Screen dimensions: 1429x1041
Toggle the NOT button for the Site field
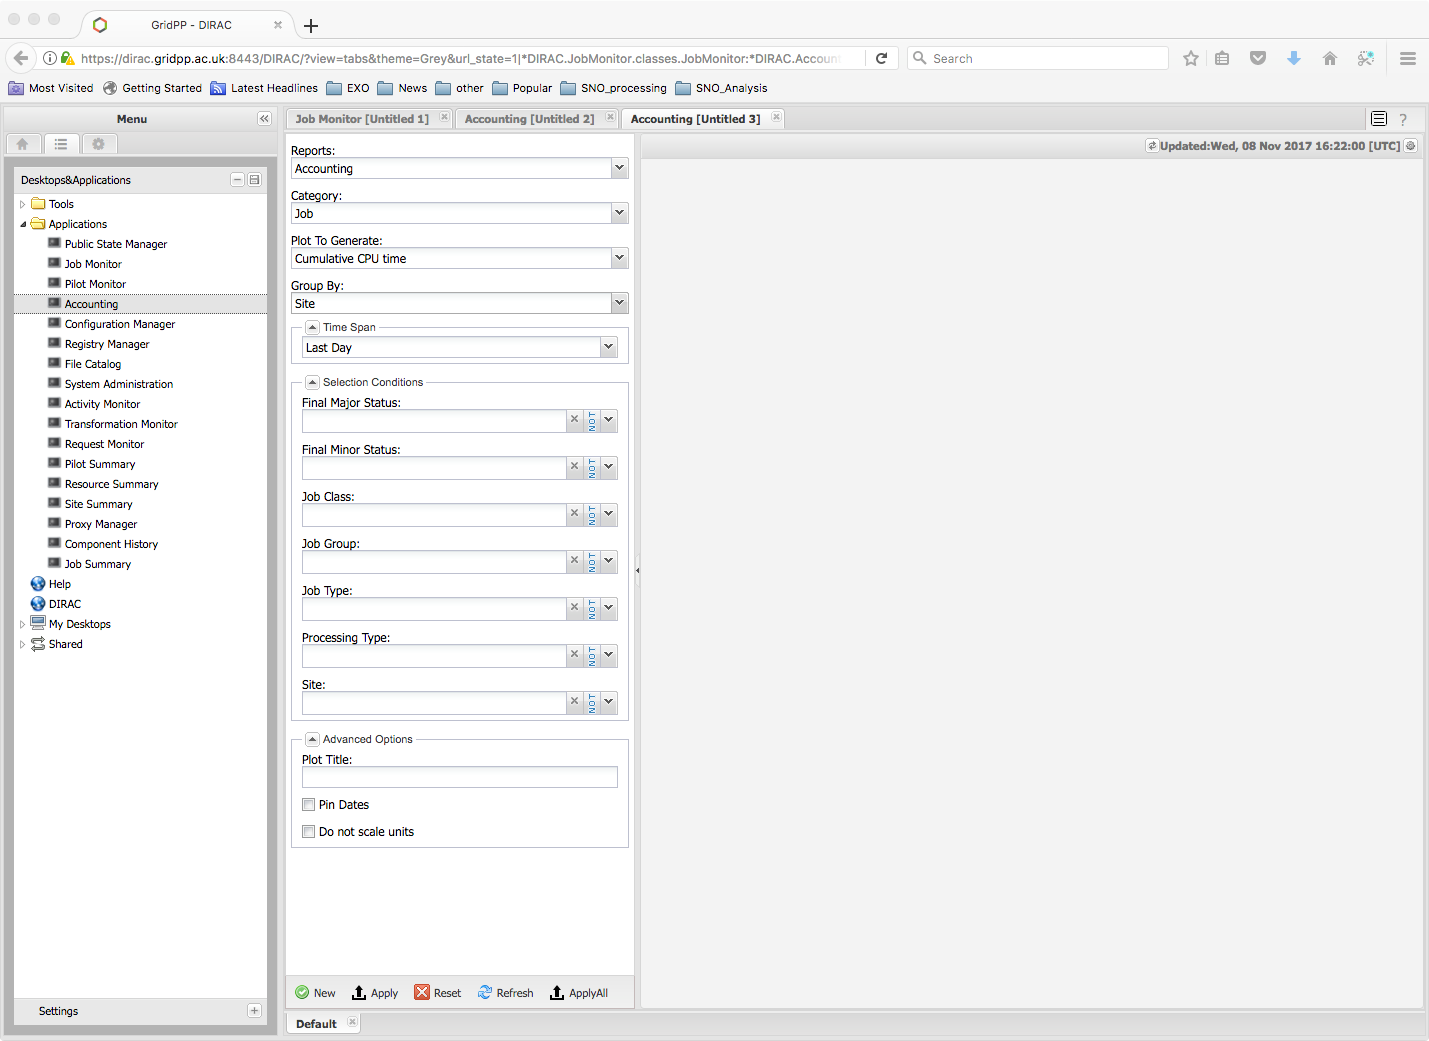pos(592,703)
